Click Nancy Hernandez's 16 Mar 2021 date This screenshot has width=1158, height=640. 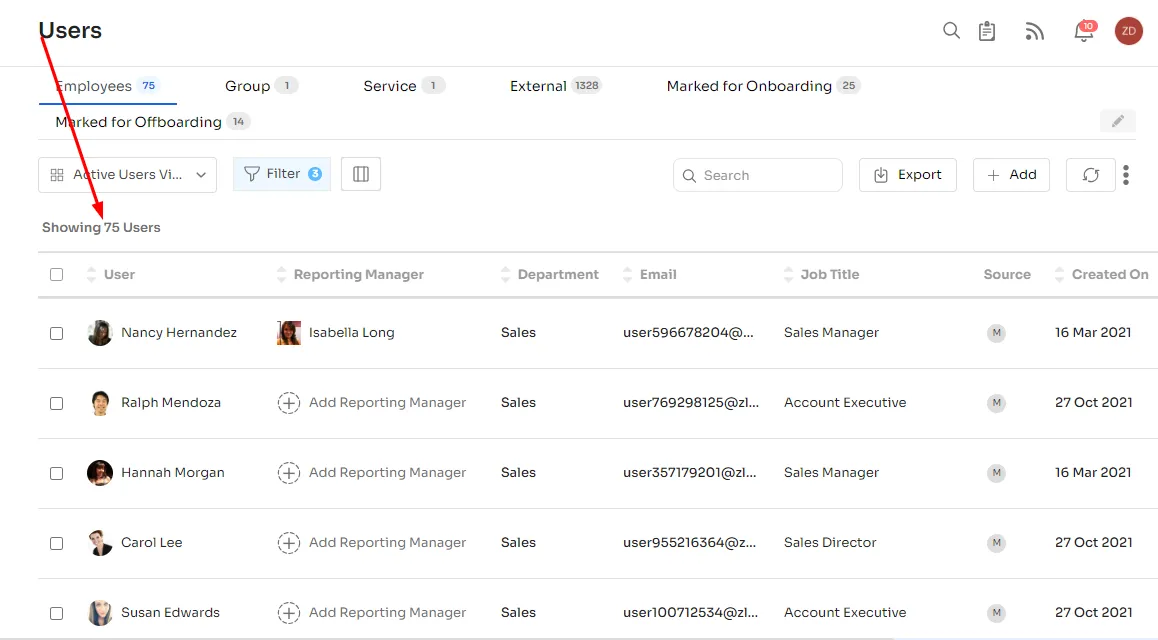click(1093, 333)
